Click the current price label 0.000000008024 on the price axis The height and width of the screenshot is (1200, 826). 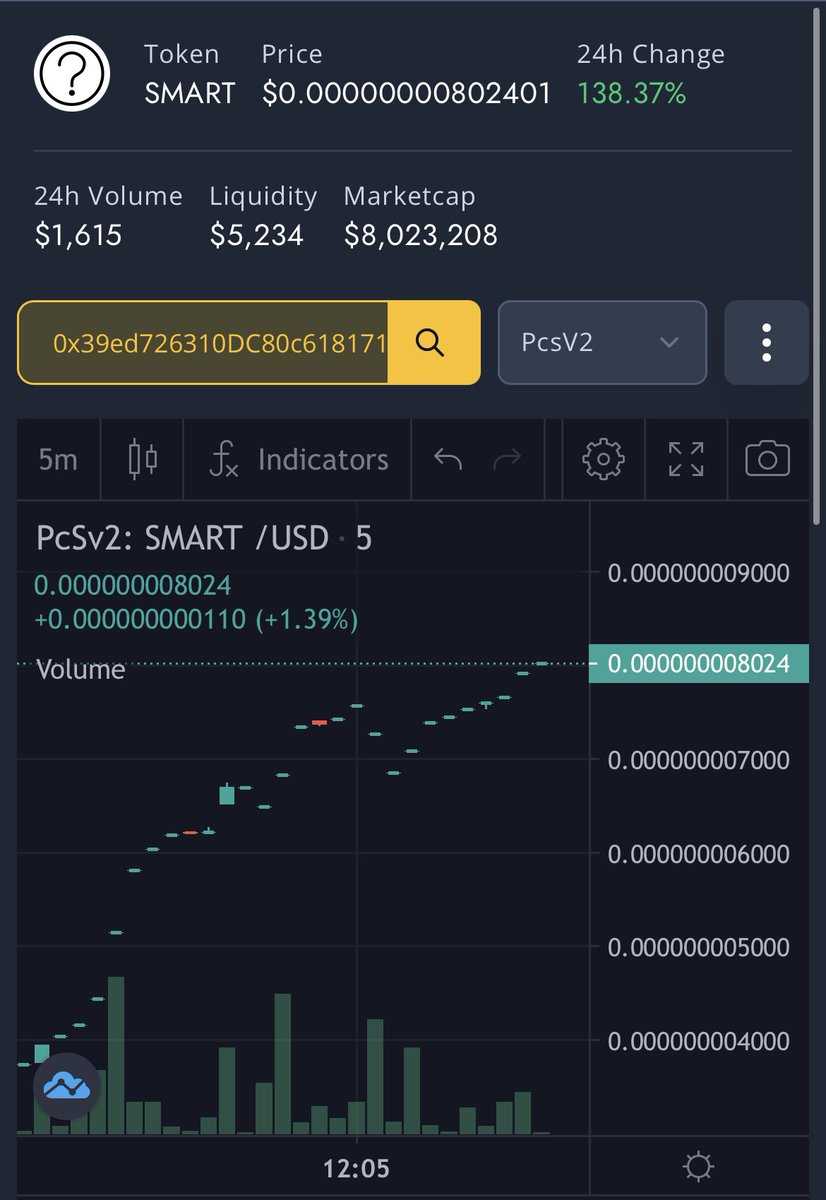point(698,664)
